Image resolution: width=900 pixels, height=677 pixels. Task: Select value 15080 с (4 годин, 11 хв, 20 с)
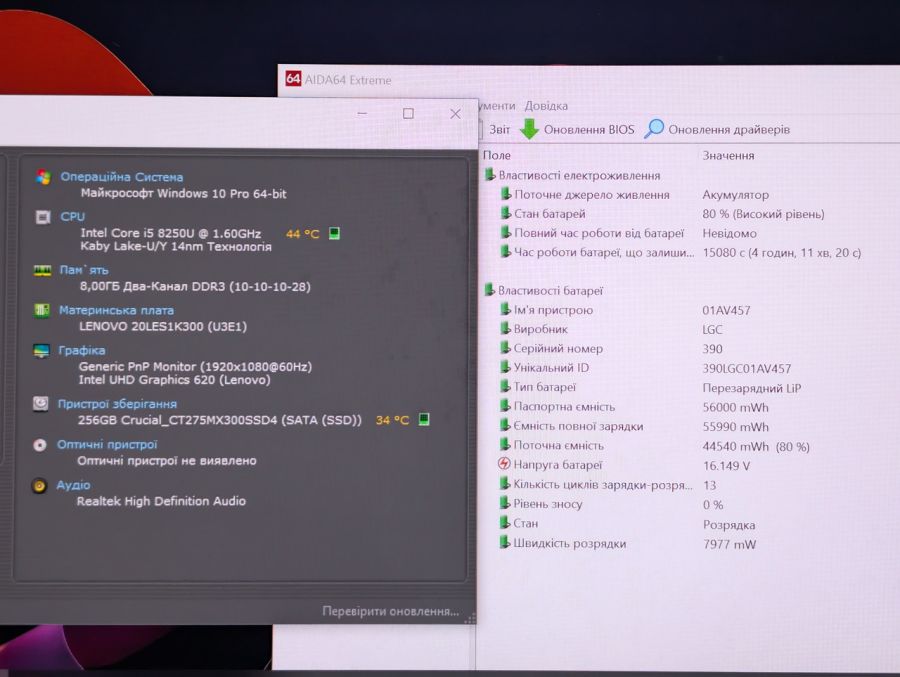pyautogui.click(x=782, y=253)
